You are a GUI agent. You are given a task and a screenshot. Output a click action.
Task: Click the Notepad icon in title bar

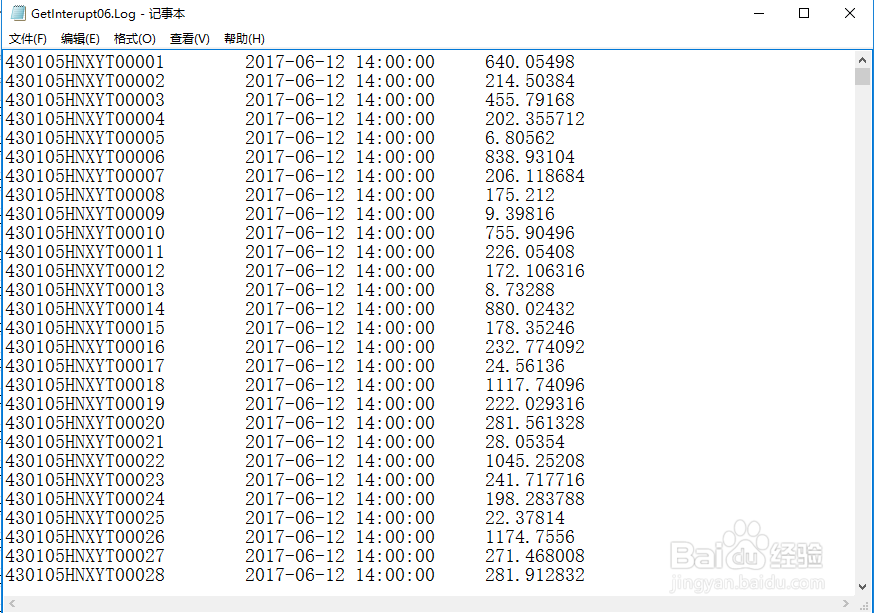pyautogui.click(x=18, y=13)
